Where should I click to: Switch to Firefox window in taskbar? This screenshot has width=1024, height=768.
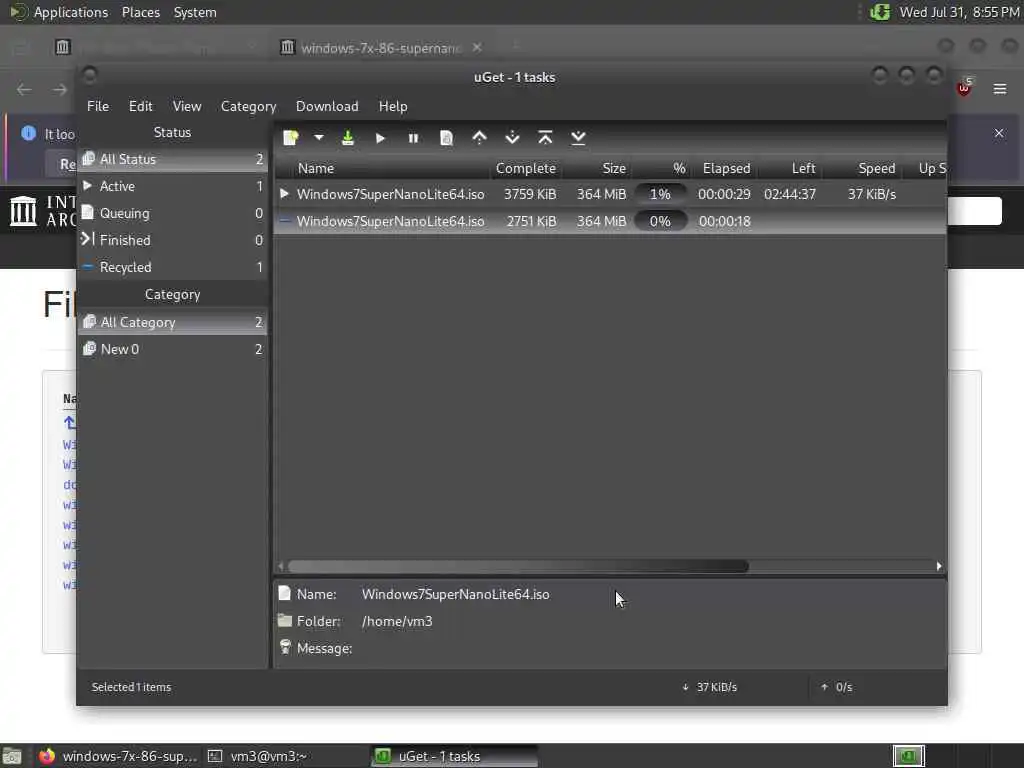[118, 756]
